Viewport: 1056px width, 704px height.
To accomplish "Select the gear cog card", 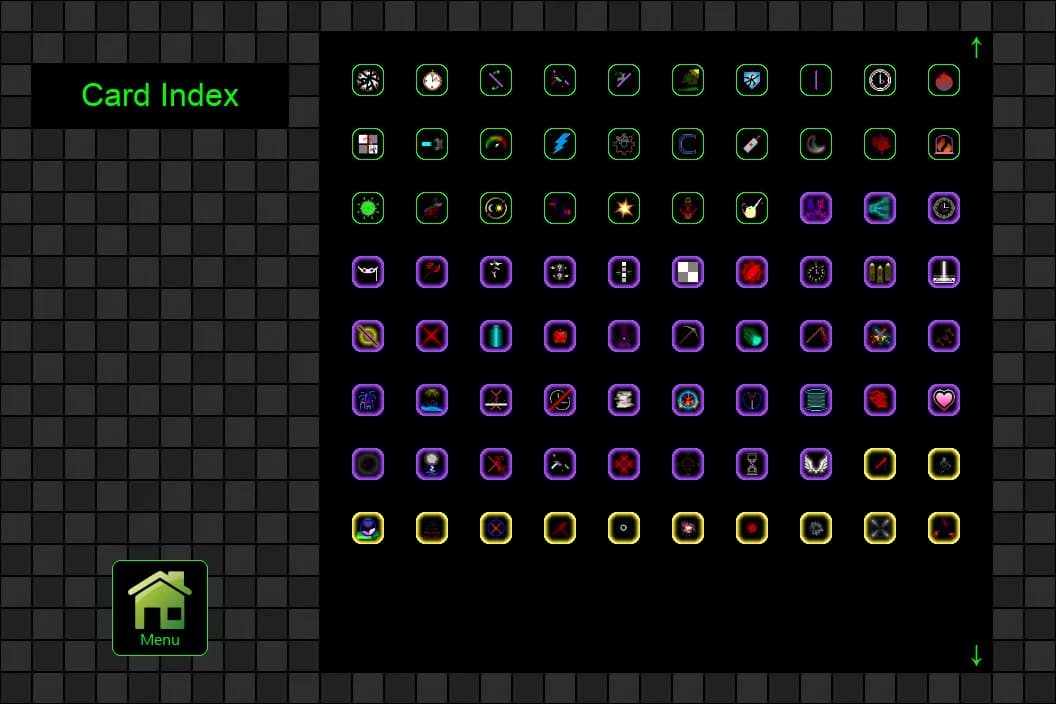I will (x=624, y=144).
